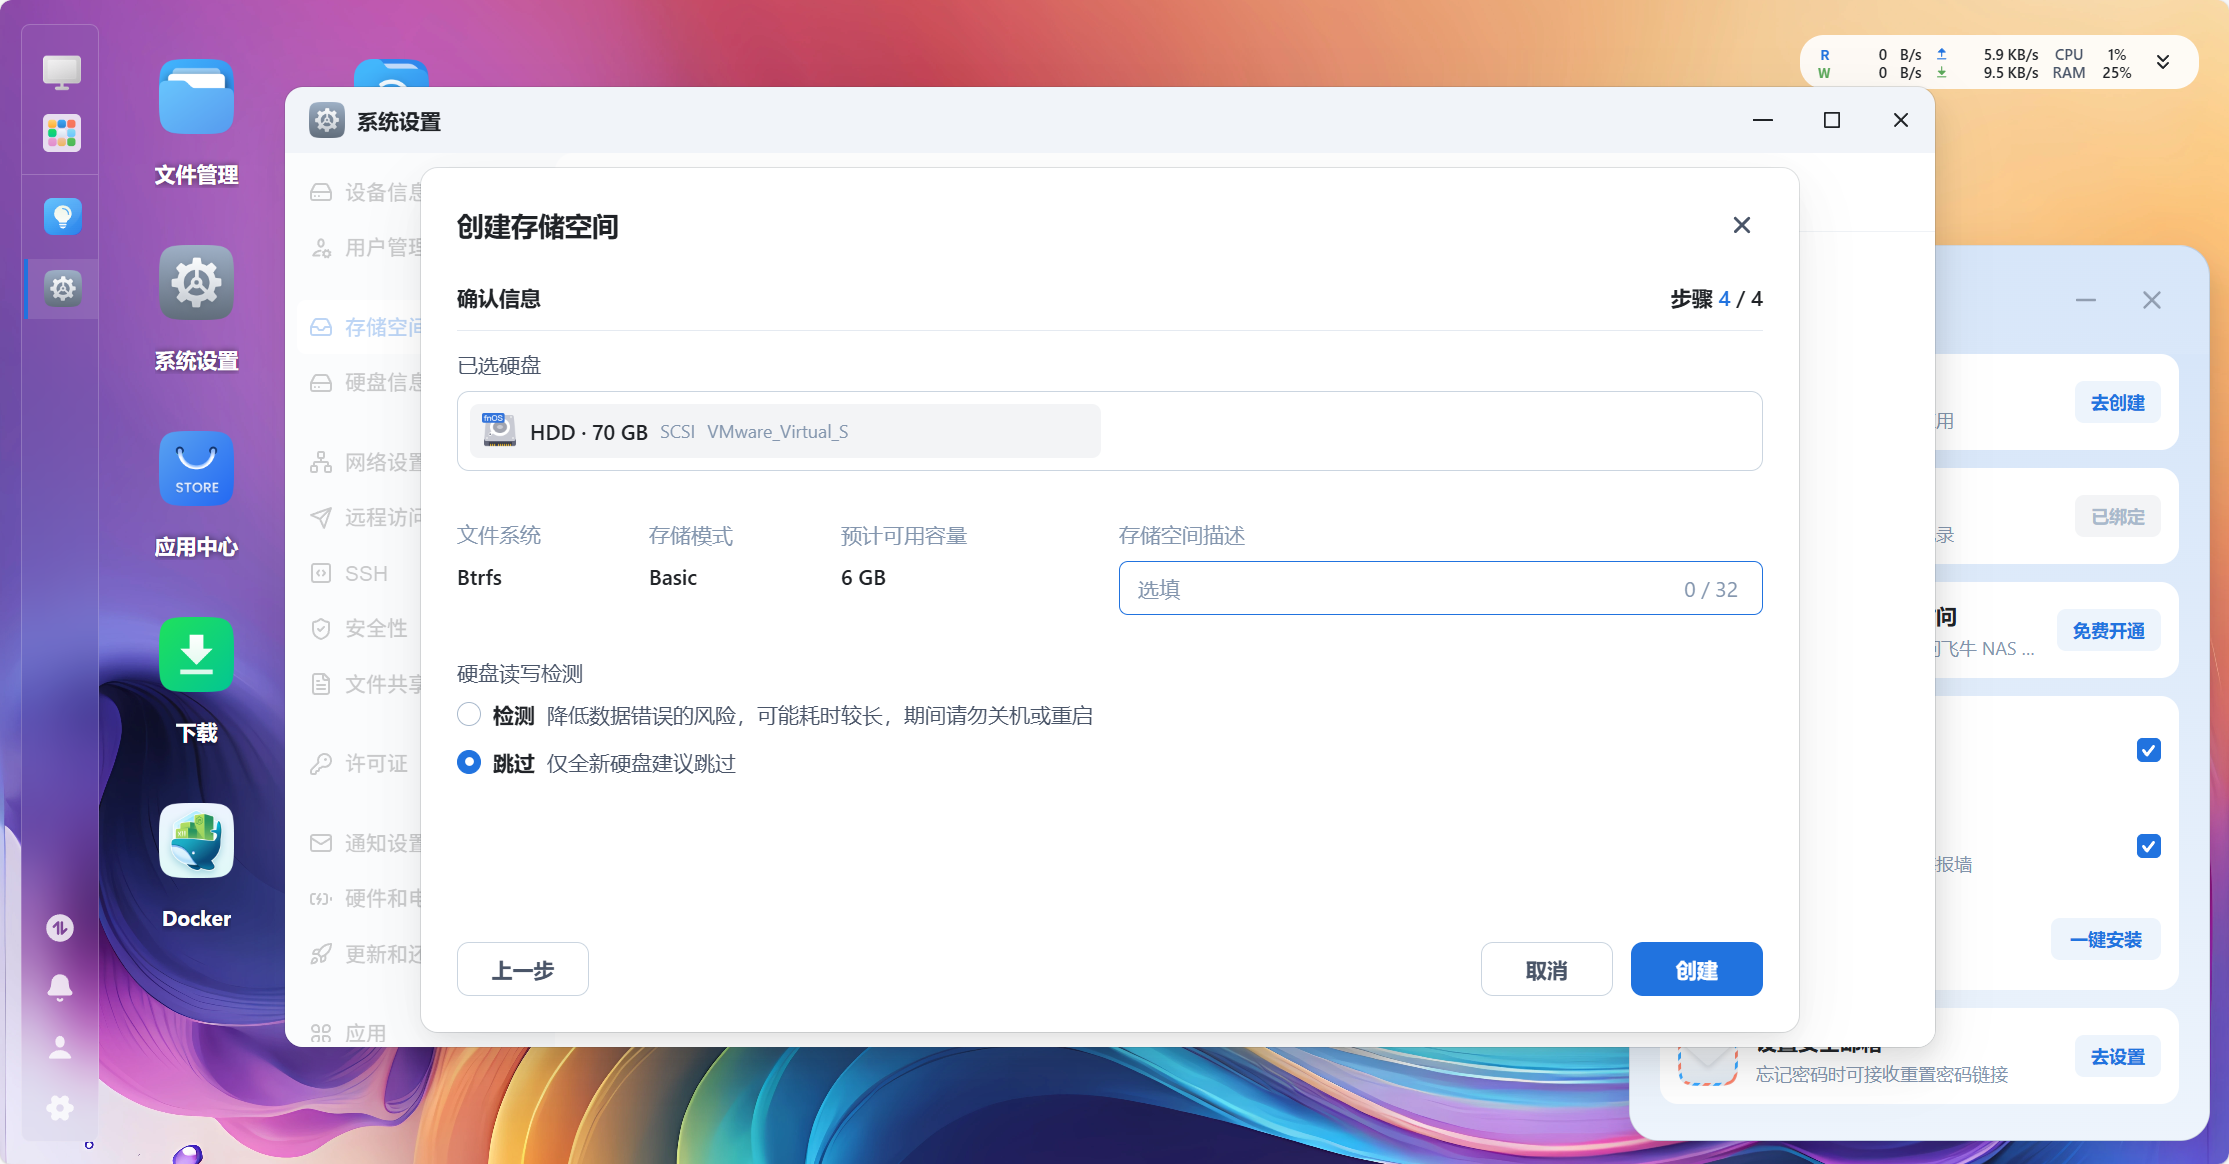Screen dimensions: 2229x1164
Task: Open the 下载 download app icon
Action: click(196, 655)
